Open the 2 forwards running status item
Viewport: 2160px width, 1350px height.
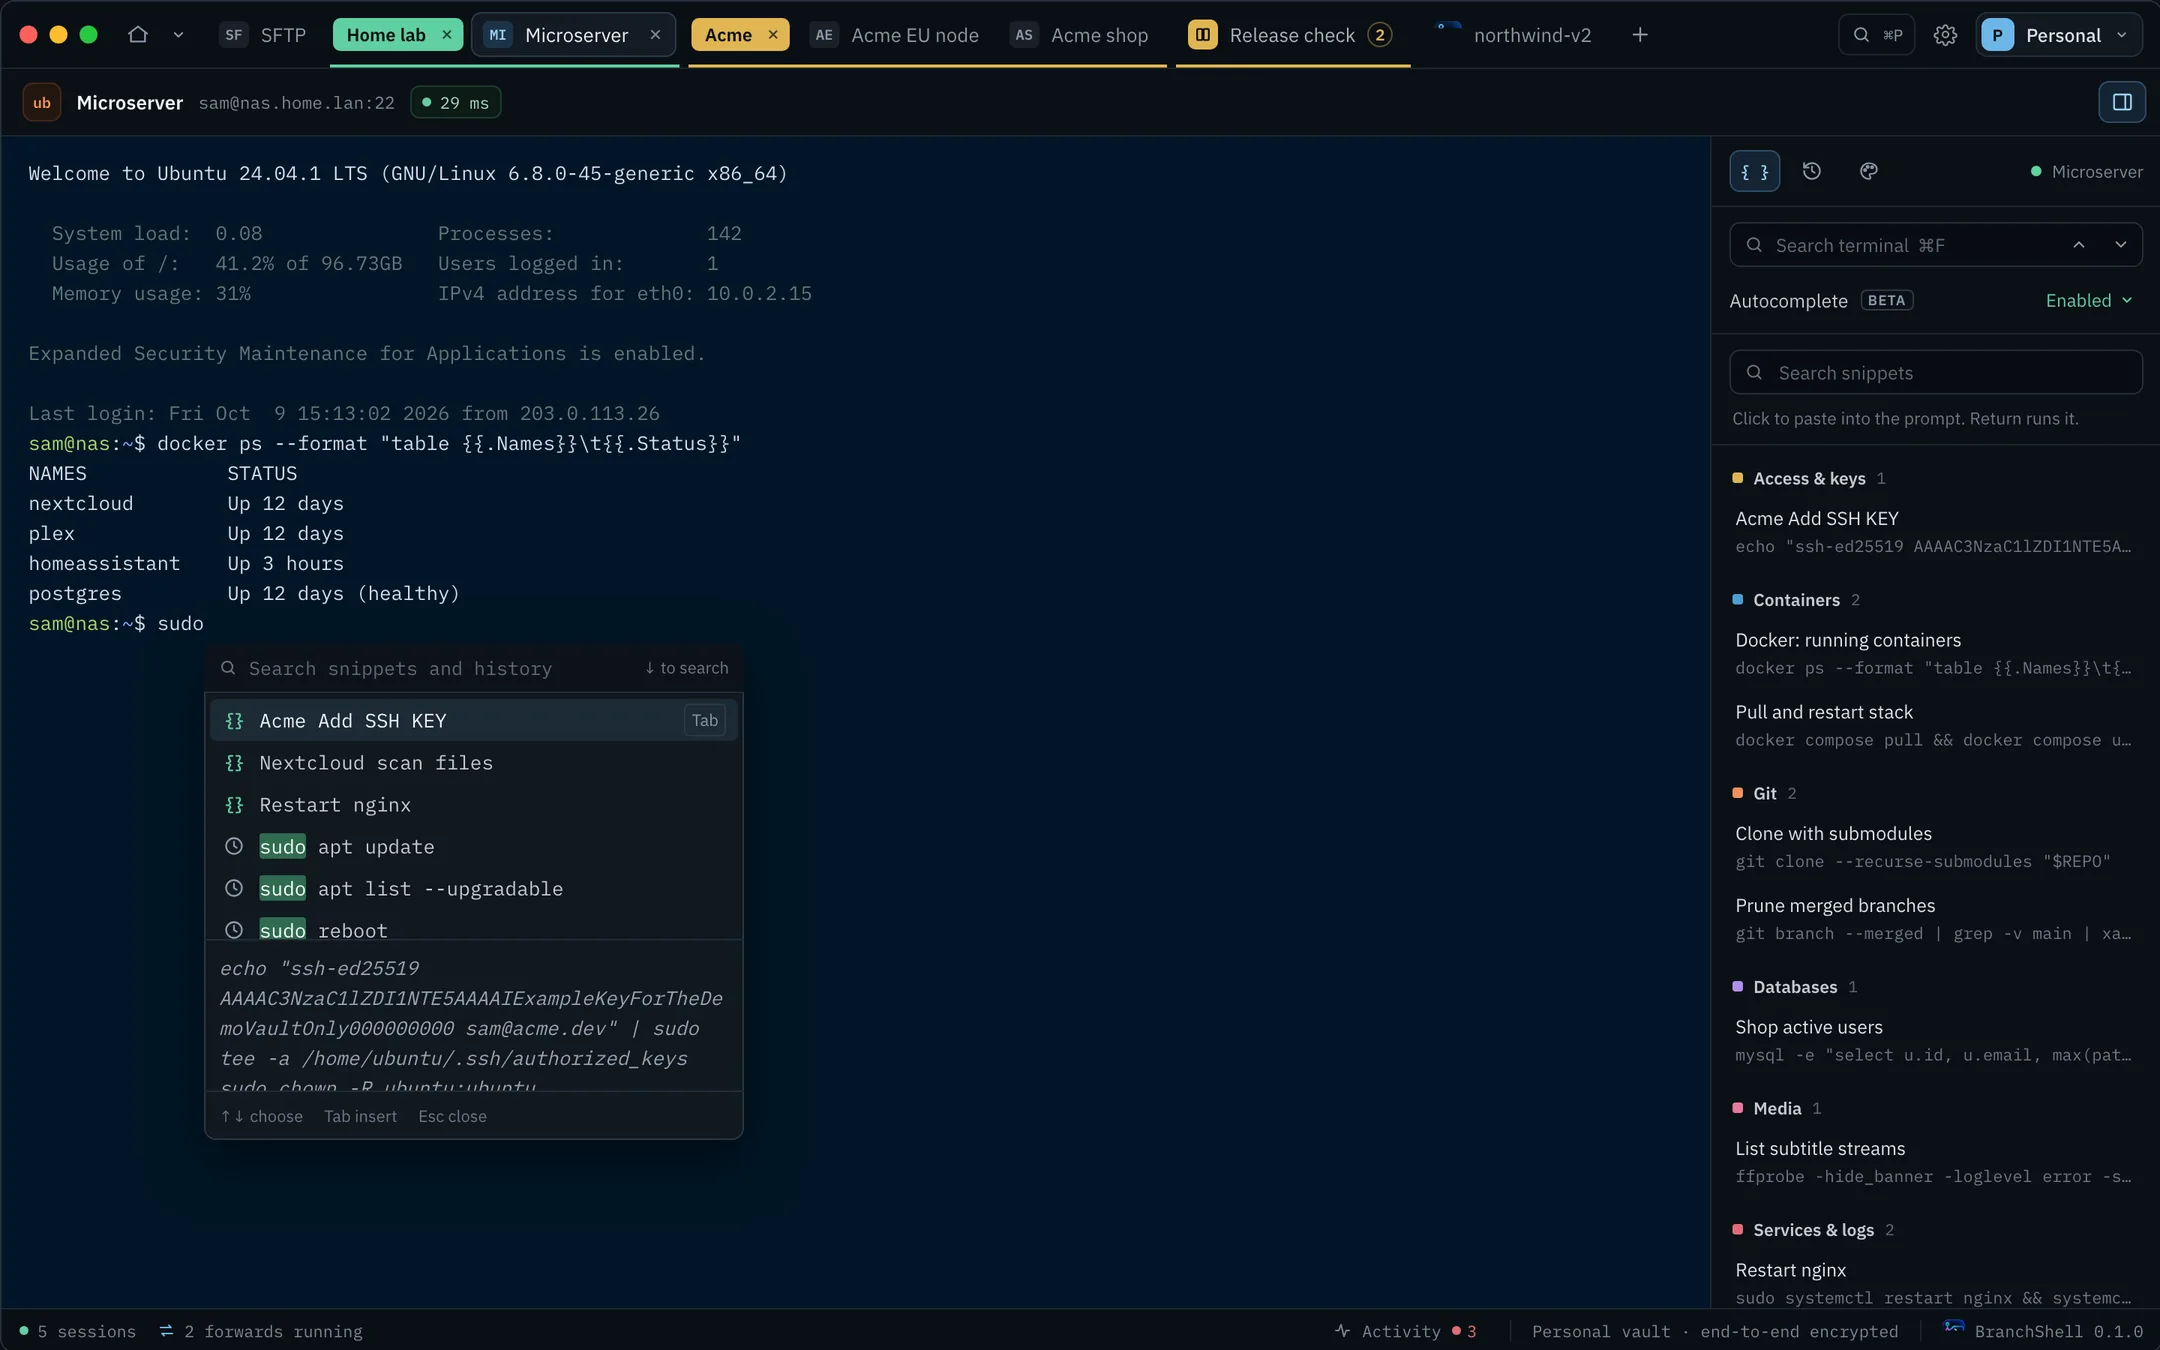tap(261, 1331)
